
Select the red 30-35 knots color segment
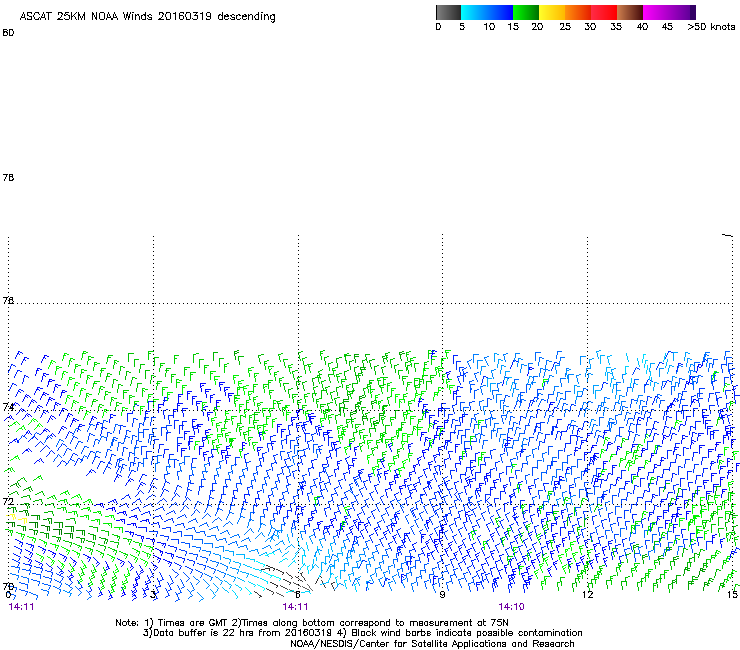(x=604, y=12)
